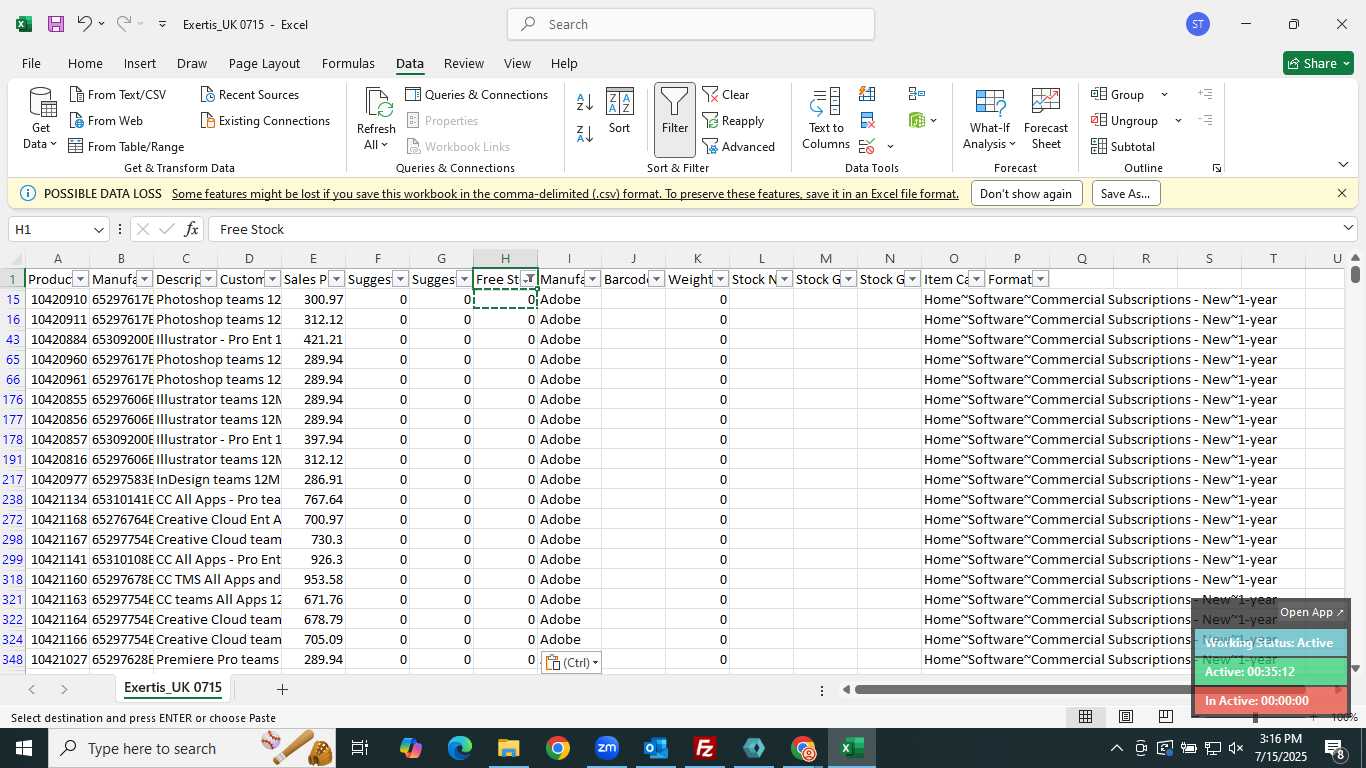This screenshot has height=768, width=1366.
Task: Open the Outline dialog launcher
Action: [1217, 168]
